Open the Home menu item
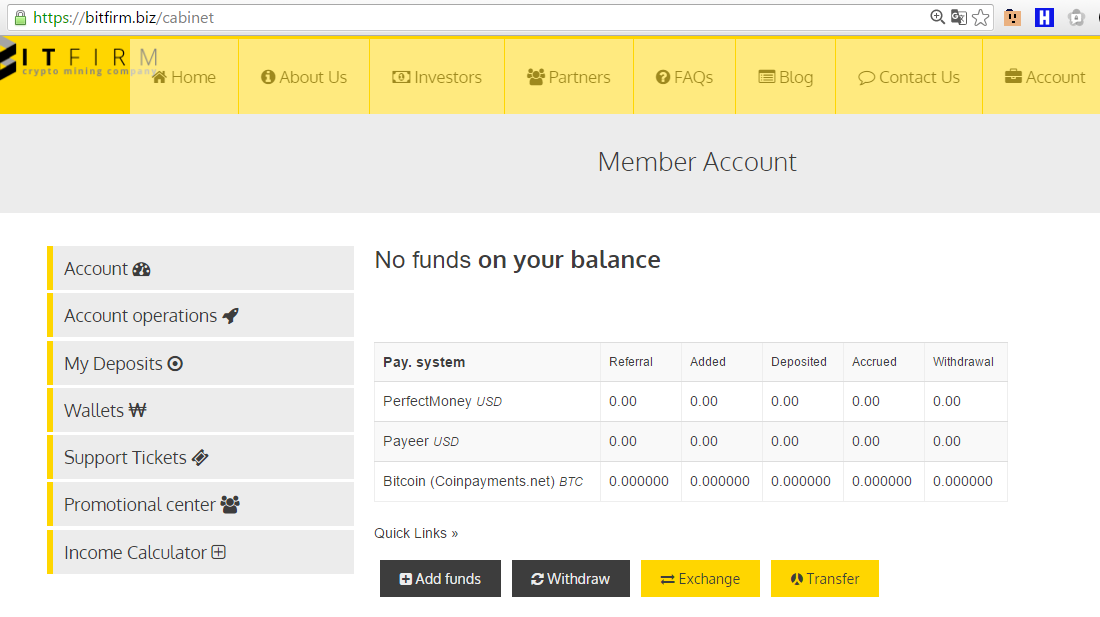Image resolution: width=1100 pixels, height=617 pixels. click(x=184, y=77)
